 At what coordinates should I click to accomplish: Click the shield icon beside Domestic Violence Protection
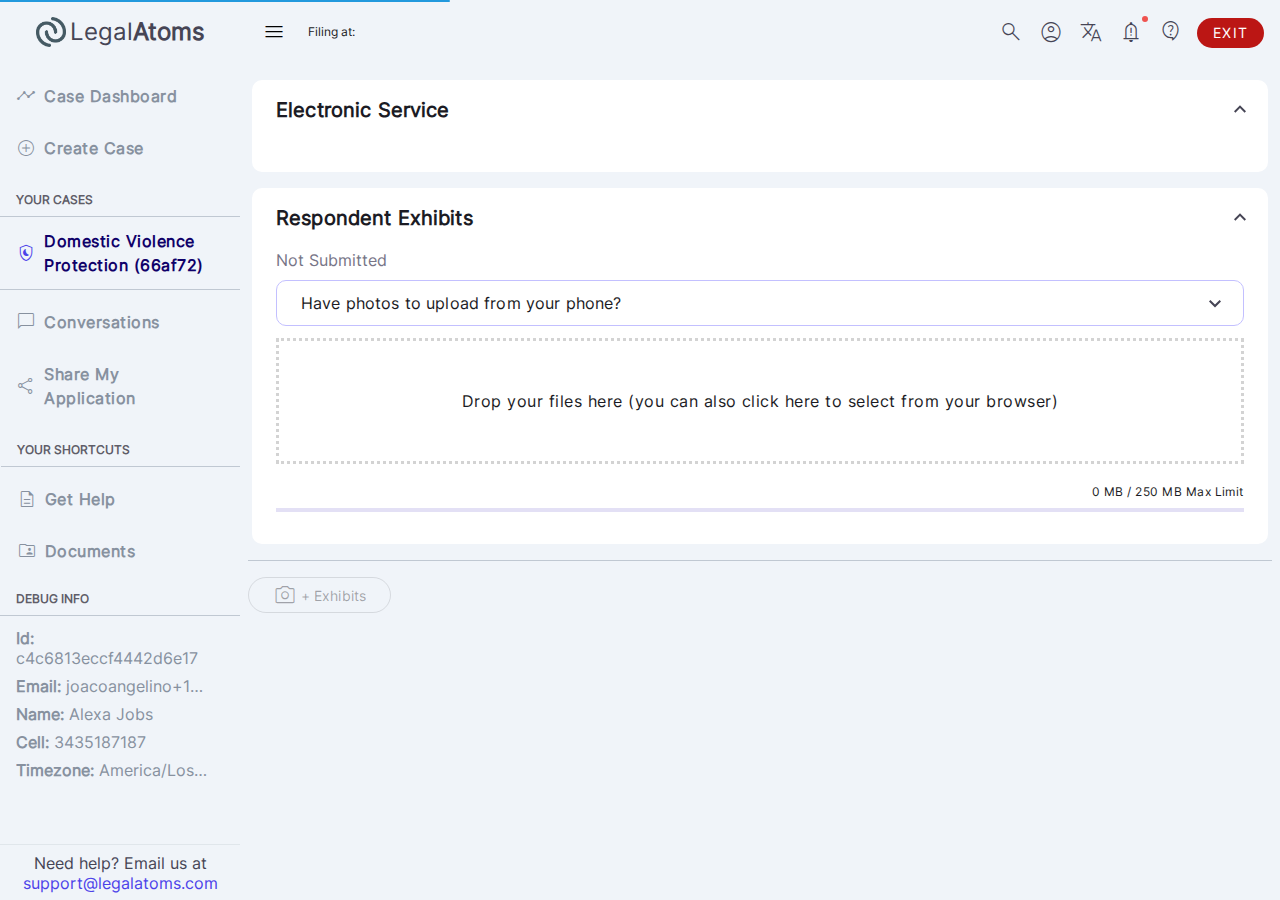pos(26,253)
